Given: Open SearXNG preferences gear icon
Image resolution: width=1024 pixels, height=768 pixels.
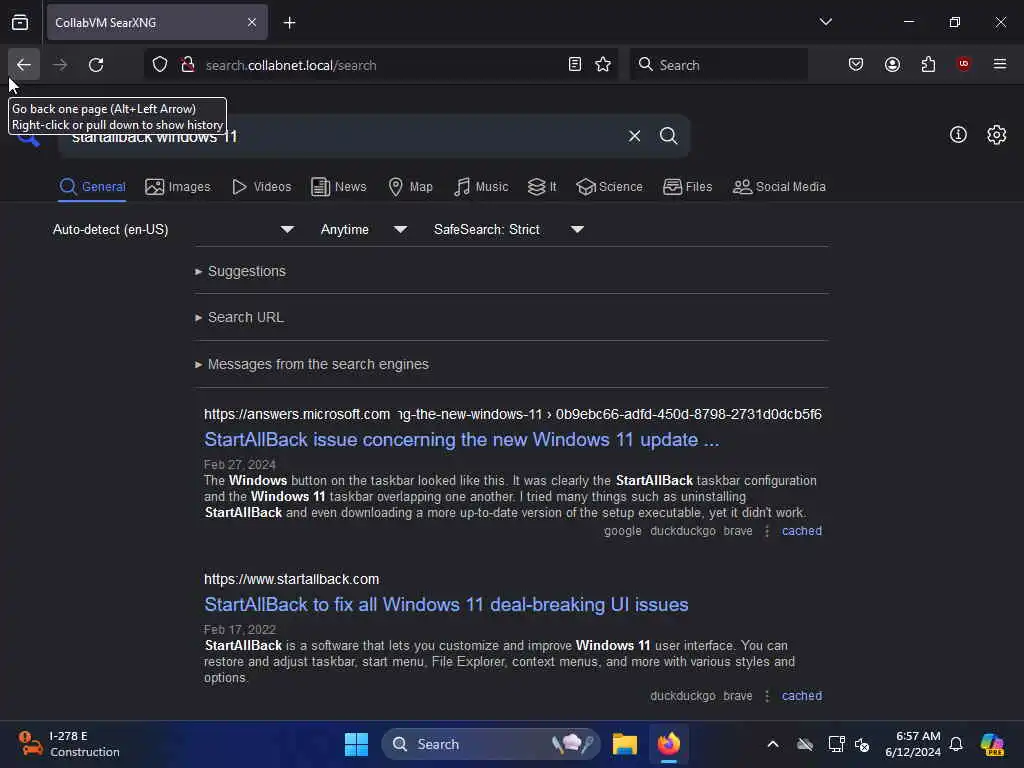Looking at the screenshot, I should (x=997, y=135).
